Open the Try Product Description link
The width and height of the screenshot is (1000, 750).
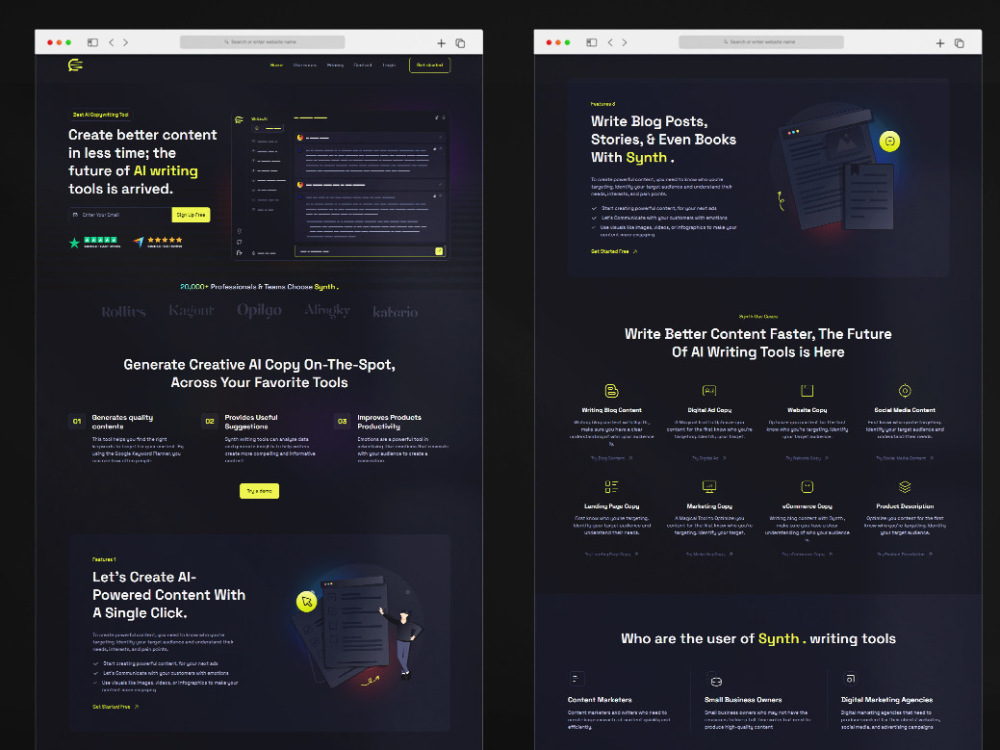(x=904, y=554)
